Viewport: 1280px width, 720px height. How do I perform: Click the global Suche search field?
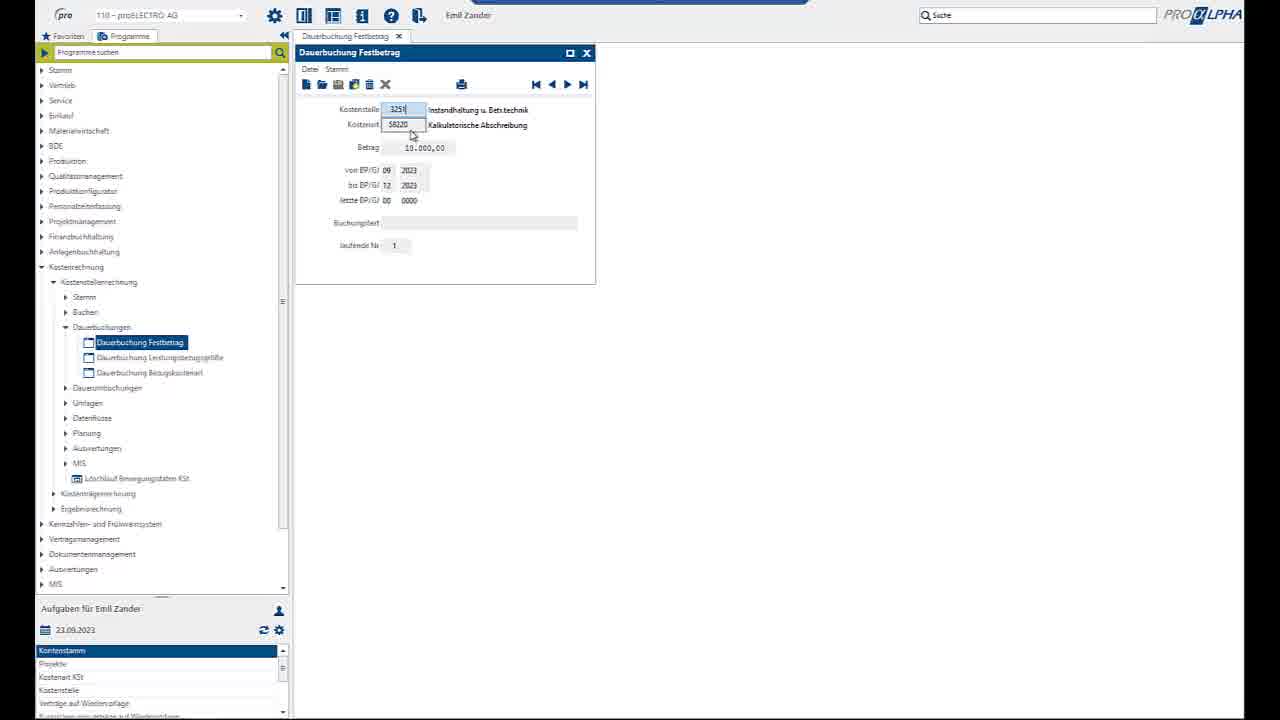[1037, 16]
